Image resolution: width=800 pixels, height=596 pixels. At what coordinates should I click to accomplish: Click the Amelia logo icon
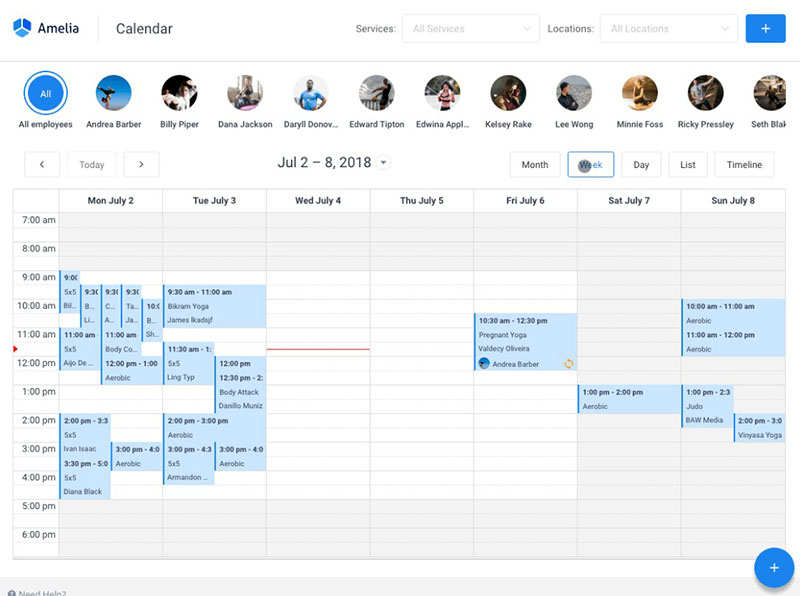[x=22, y=28]
